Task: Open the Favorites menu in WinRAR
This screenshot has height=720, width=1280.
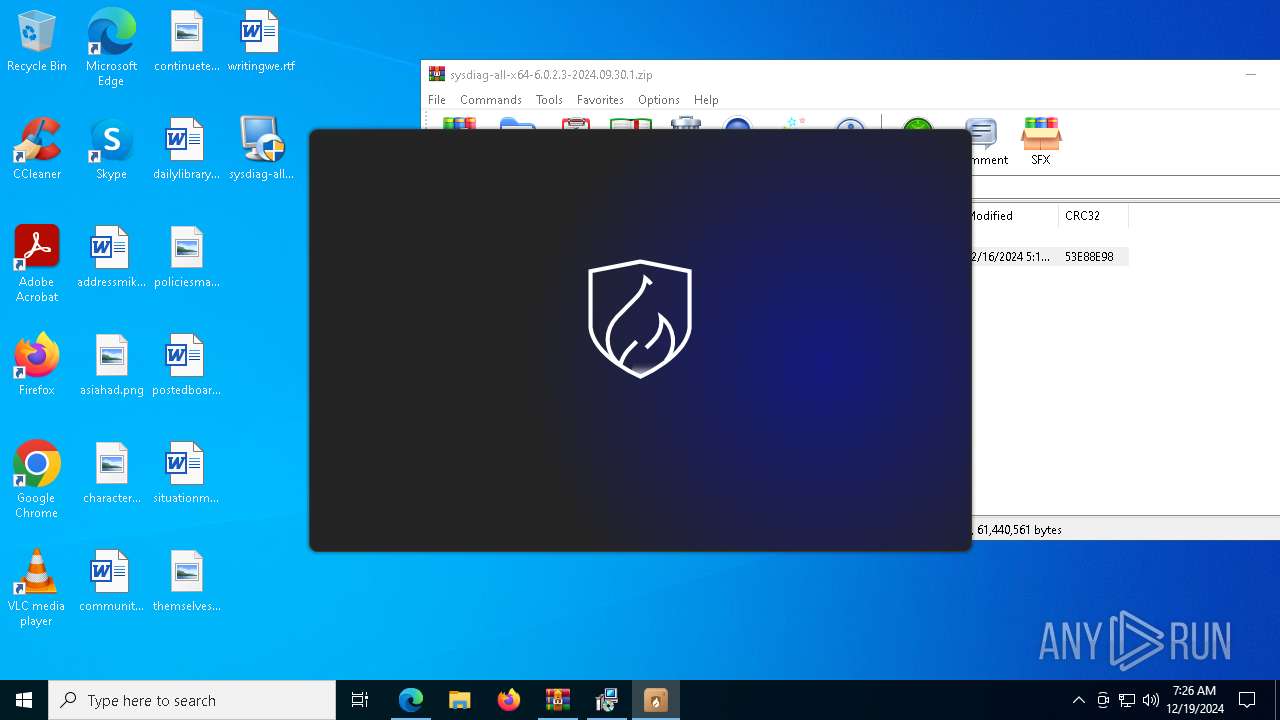Action: (x=600, y=100)
